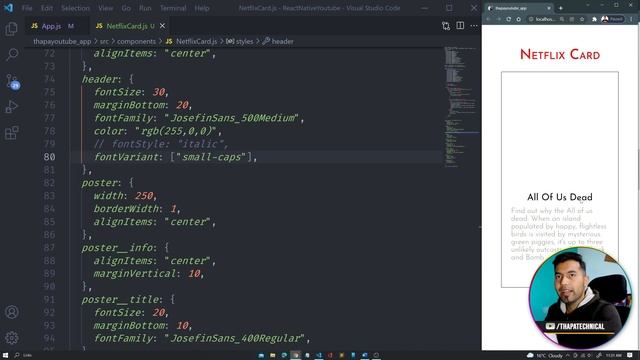The height and width of the screenshot is (360, 640).
Task: Open the View menu
Action: tap(106, 8)
